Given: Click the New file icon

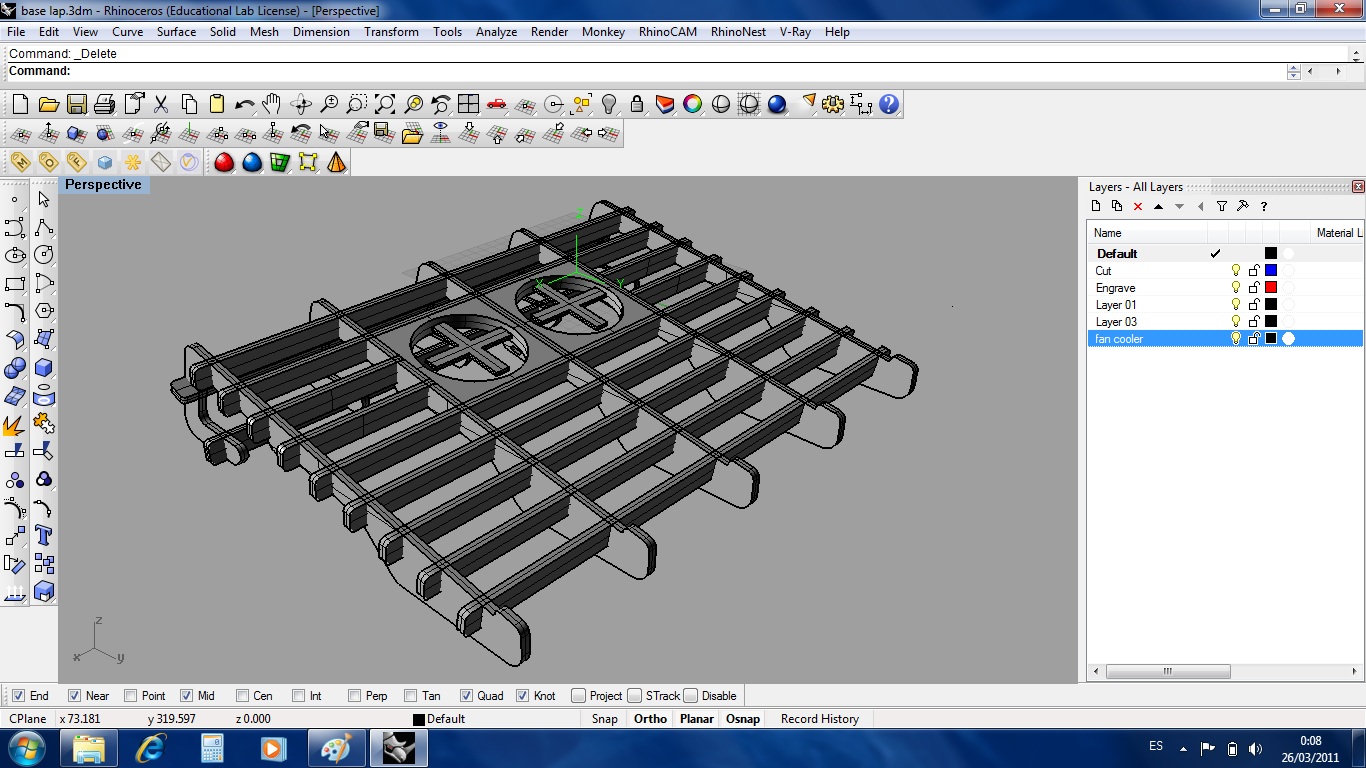Looking at the screenshot, I should point(20,104).
